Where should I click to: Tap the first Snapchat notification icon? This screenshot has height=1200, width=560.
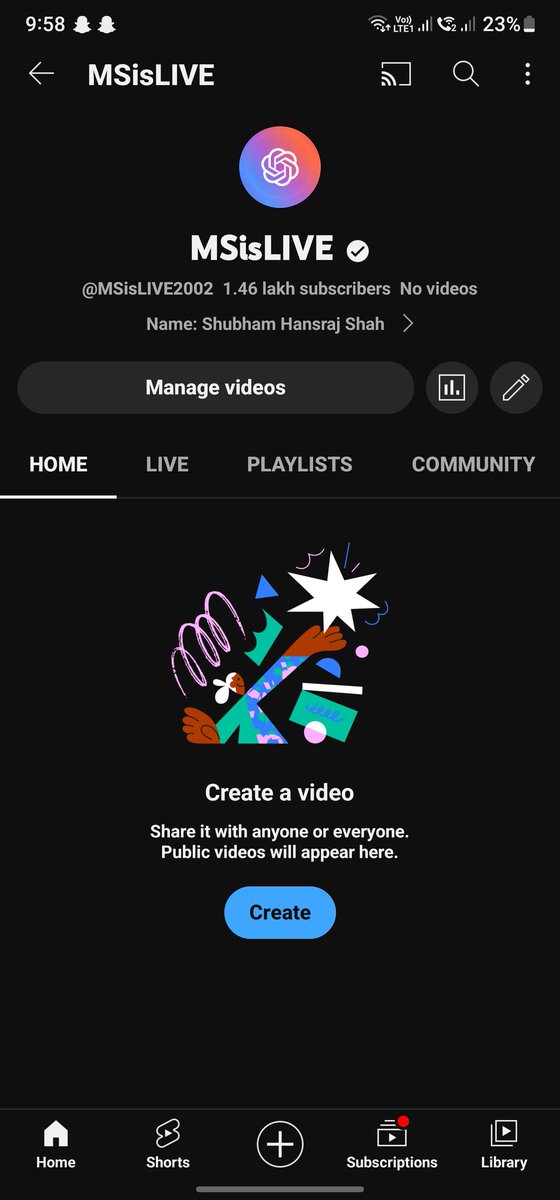click(82, 24)
